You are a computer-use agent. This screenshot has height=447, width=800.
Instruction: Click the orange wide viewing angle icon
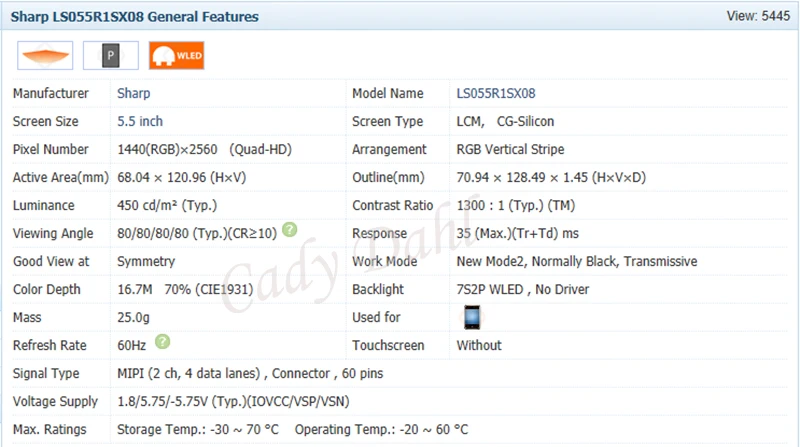[45, 55]
